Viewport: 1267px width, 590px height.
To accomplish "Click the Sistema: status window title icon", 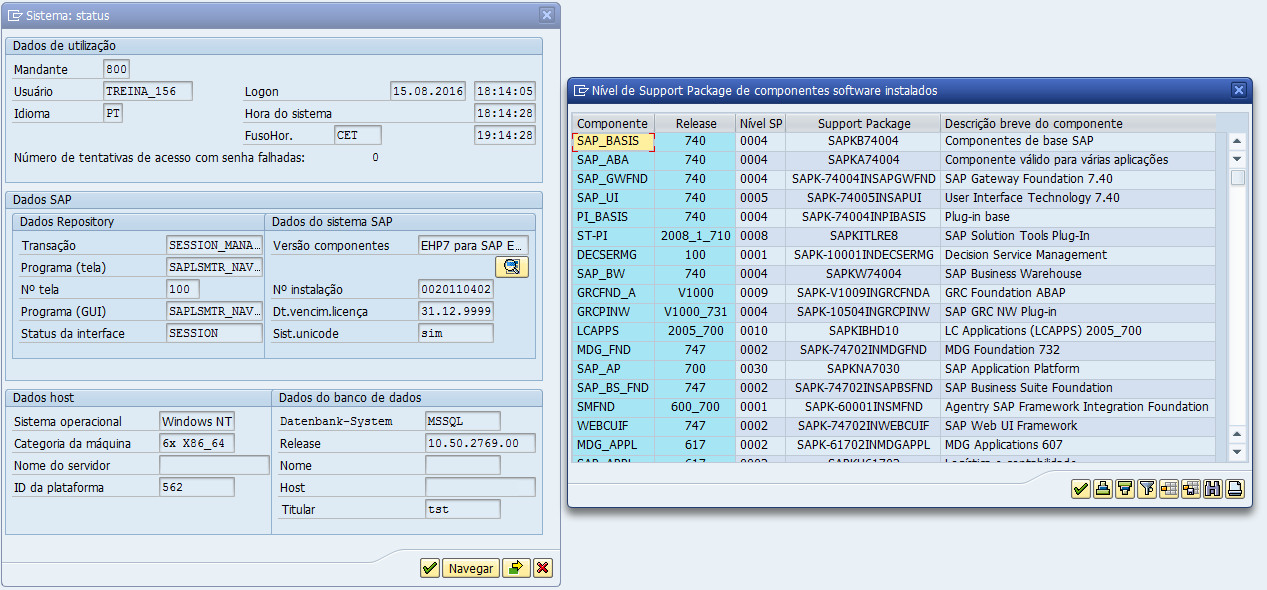I will [15, 15].
